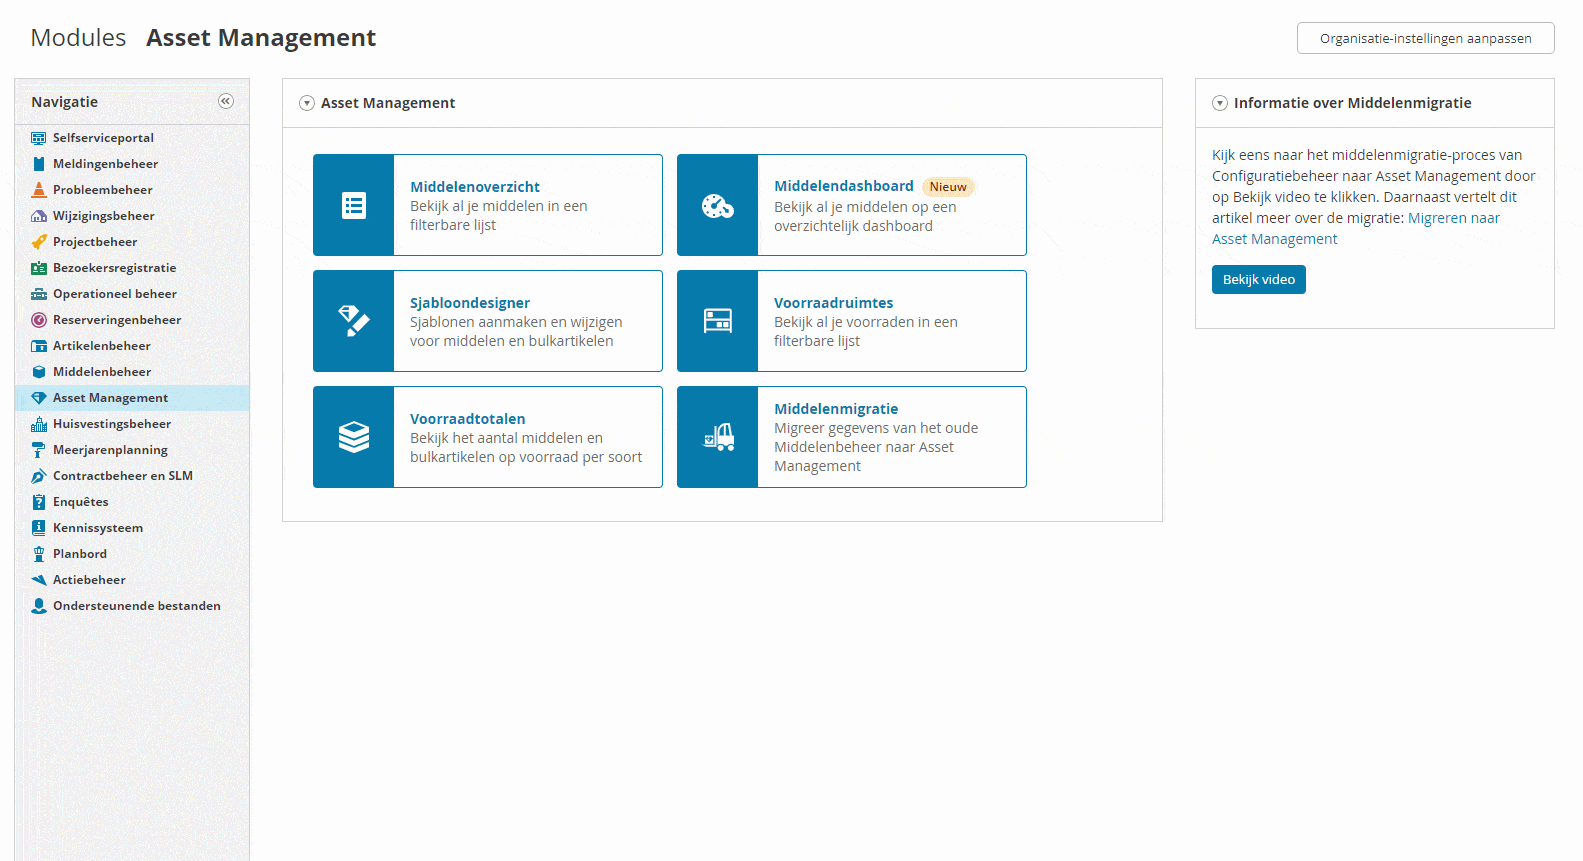Open the Sjabloondesigner title link
The width and height of the screenshot is (1583, 861).
[x=470, y=303]
